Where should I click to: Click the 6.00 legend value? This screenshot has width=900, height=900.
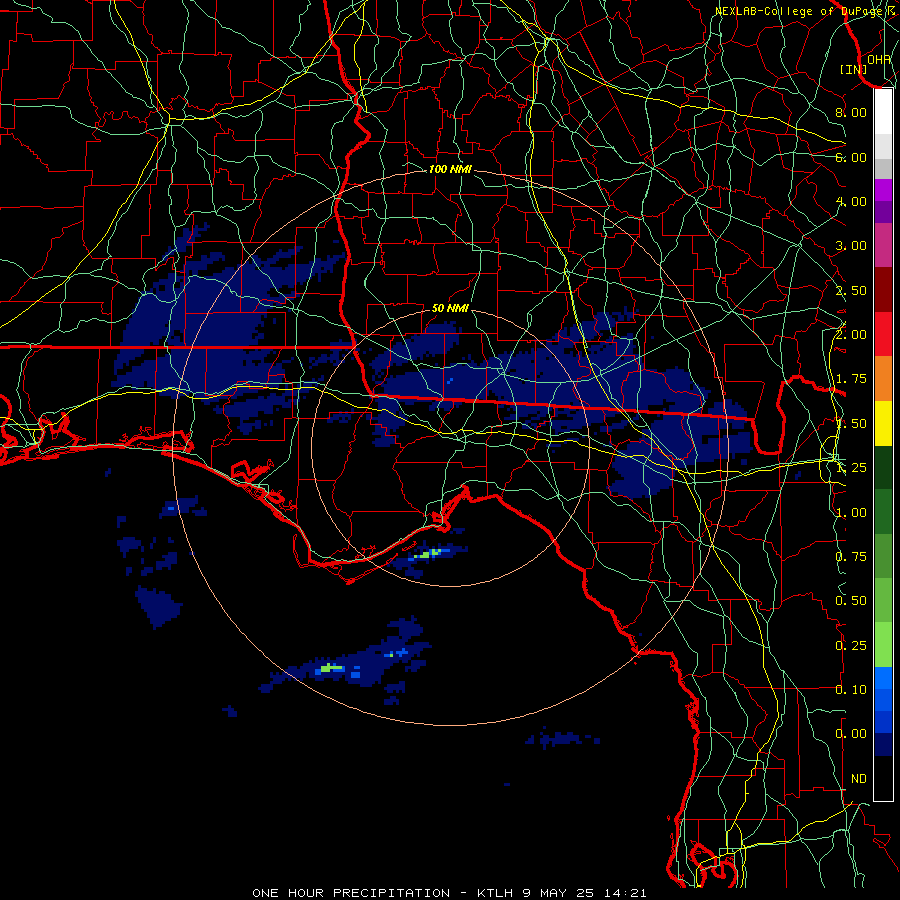851,157
